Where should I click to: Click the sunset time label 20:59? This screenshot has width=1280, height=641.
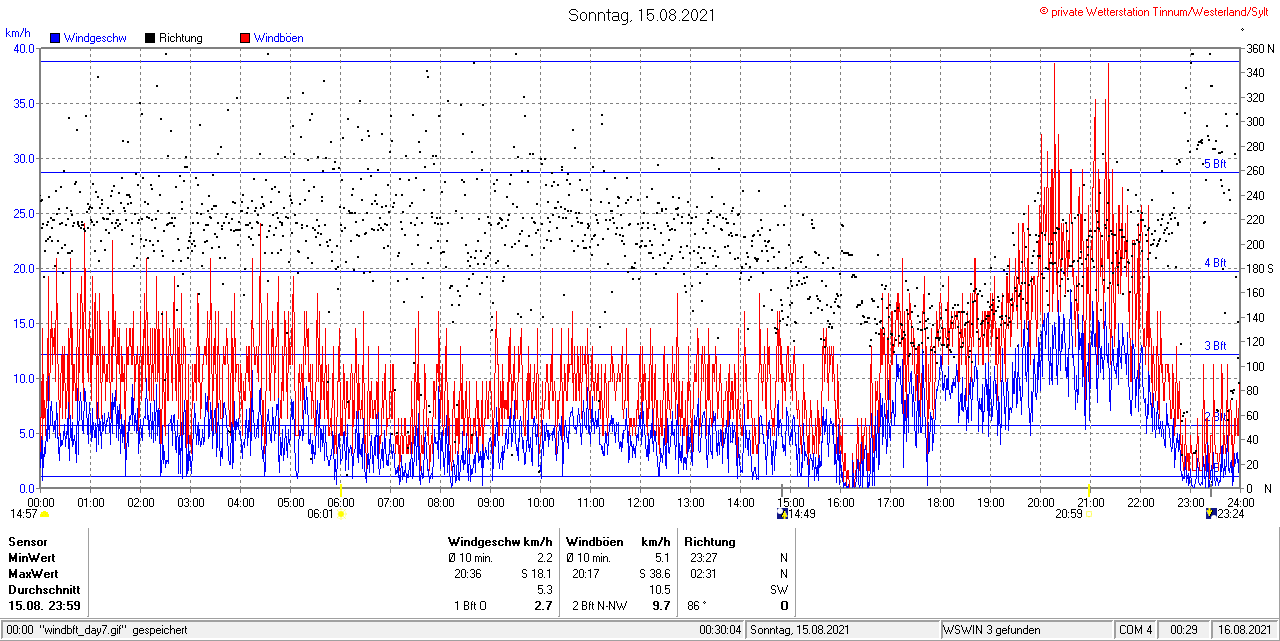pyautogui.click(x=1068, y=514)
